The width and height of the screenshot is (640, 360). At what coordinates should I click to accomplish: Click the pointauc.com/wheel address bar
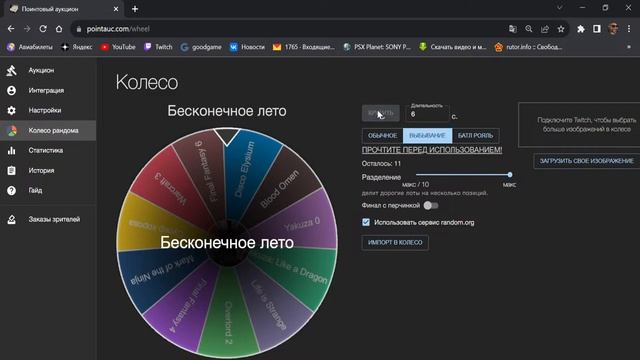click(x=286, y=29)
